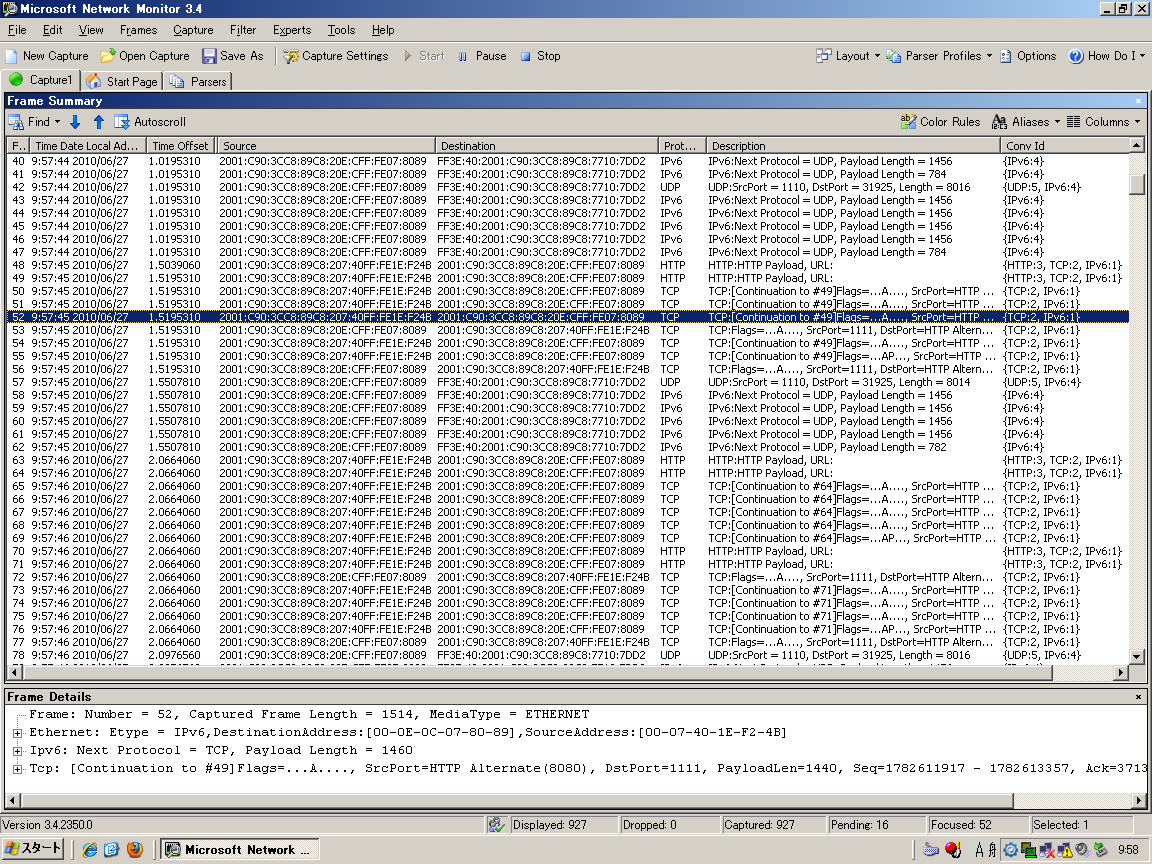Open Color Rules
Screen dimensions: 1152x864
(940, 122)
